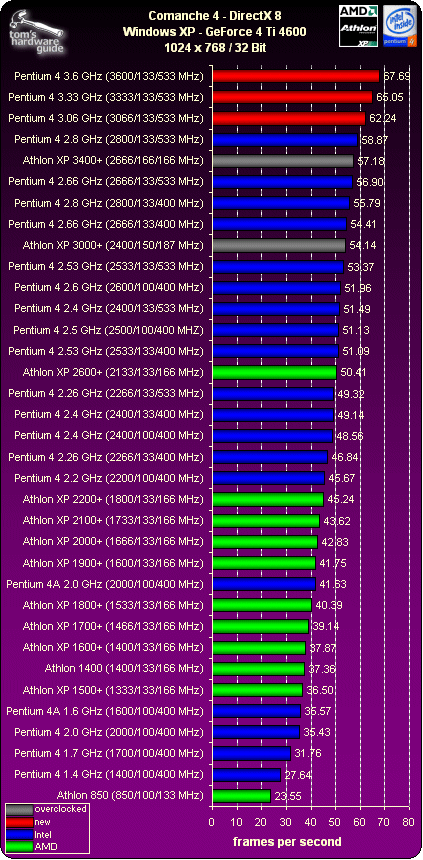Click the Pentium 4 1.7 GHz label
Viewport: 423px width, 860px height.
tap(109, 753)
